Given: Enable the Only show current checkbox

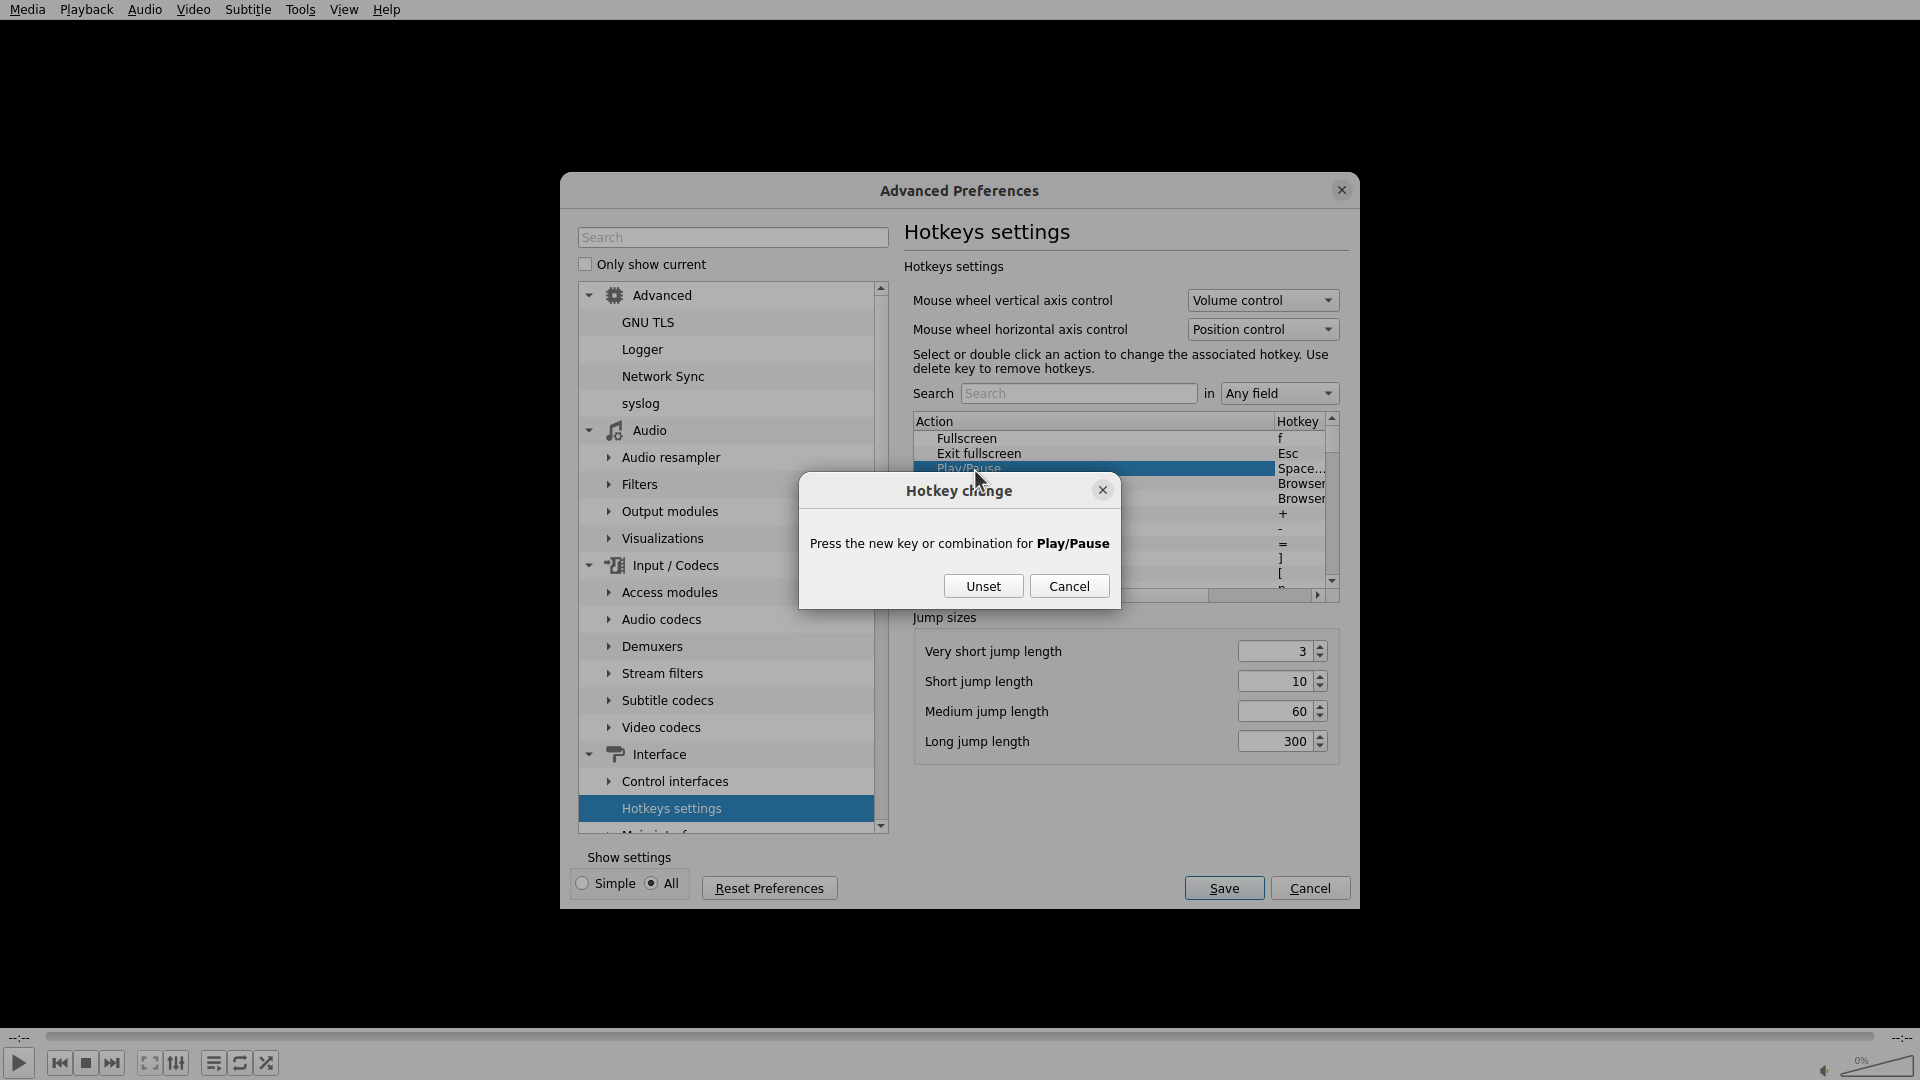Looking at the screenshot, I should (x=585, y=265).
